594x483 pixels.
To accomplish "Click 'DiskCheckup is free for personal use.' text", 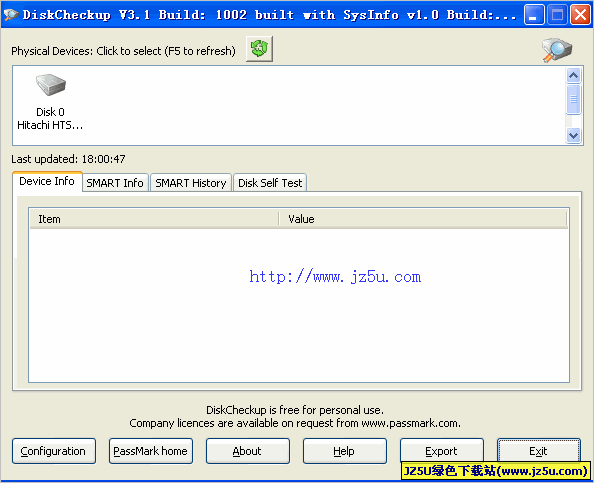I will tap(295, 410).
